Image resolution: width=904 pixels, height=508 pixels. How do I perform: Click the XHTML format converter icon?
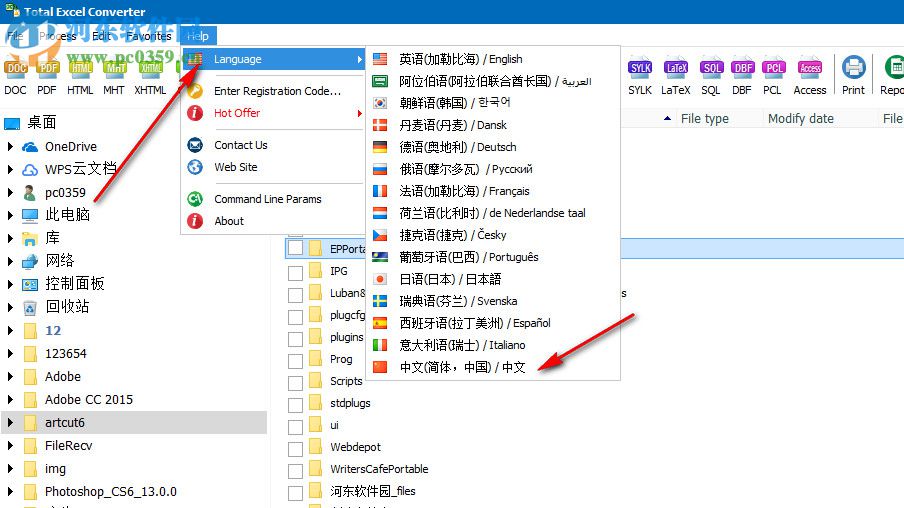pos(150,68)
